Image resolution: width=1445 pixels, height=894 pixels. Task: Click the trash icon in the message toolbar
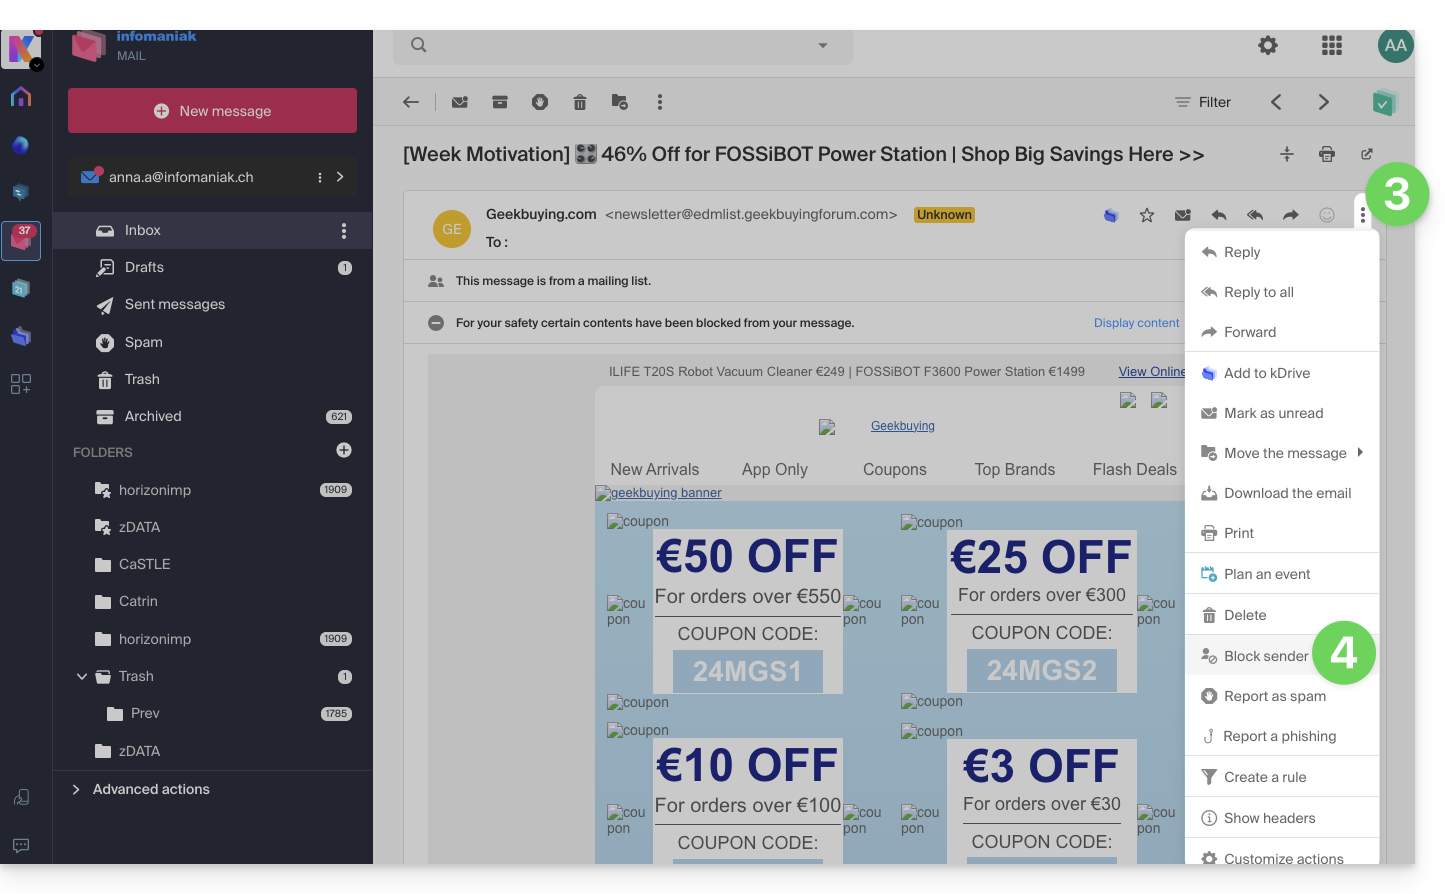click(580, 102)
